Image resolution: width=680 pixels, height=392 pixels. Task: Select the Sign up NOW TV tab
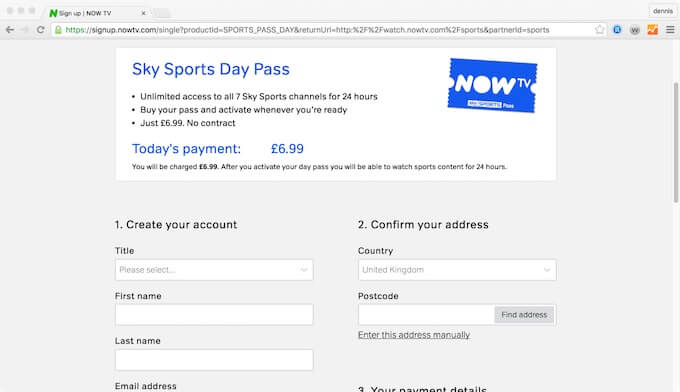96,13
